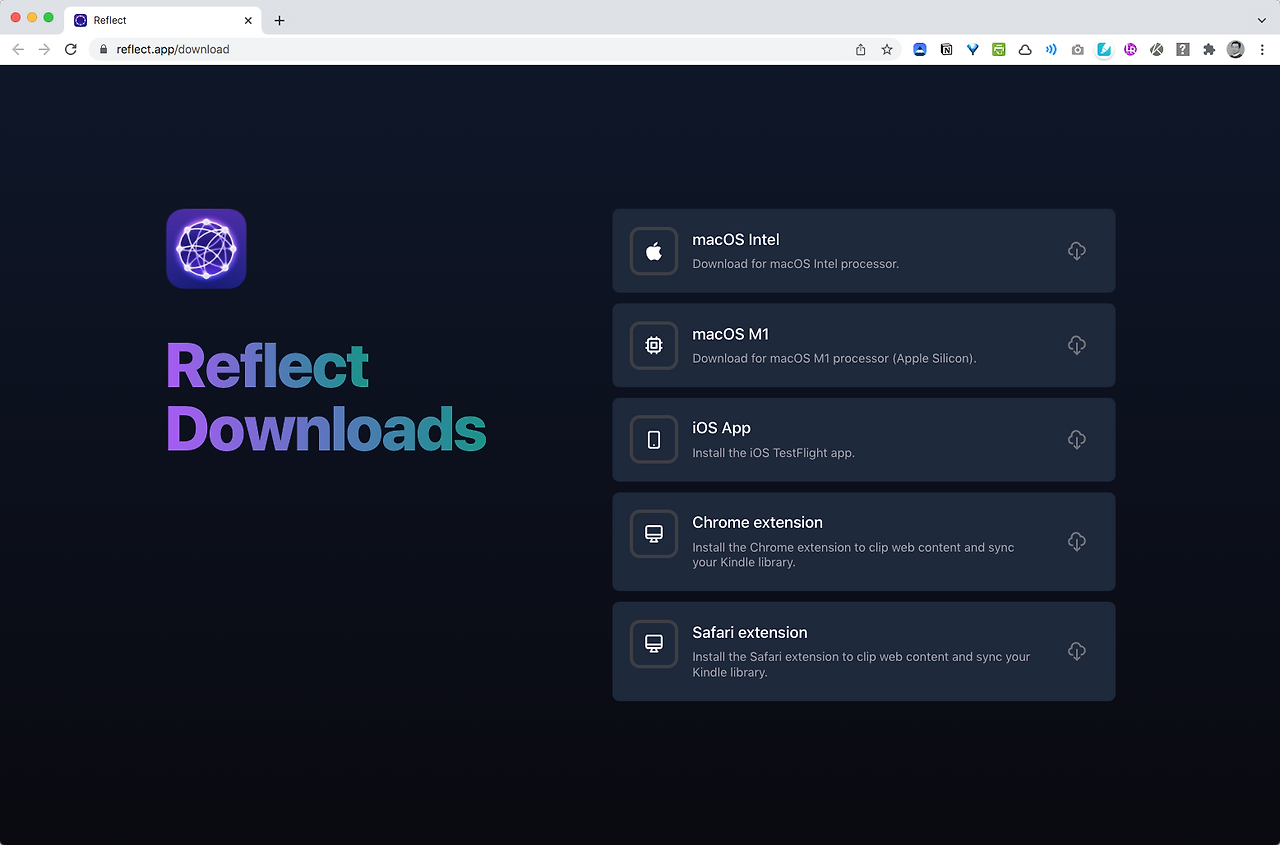1280x845 pixels.
Task: Click the iOS App title
Action: [721, 428]
